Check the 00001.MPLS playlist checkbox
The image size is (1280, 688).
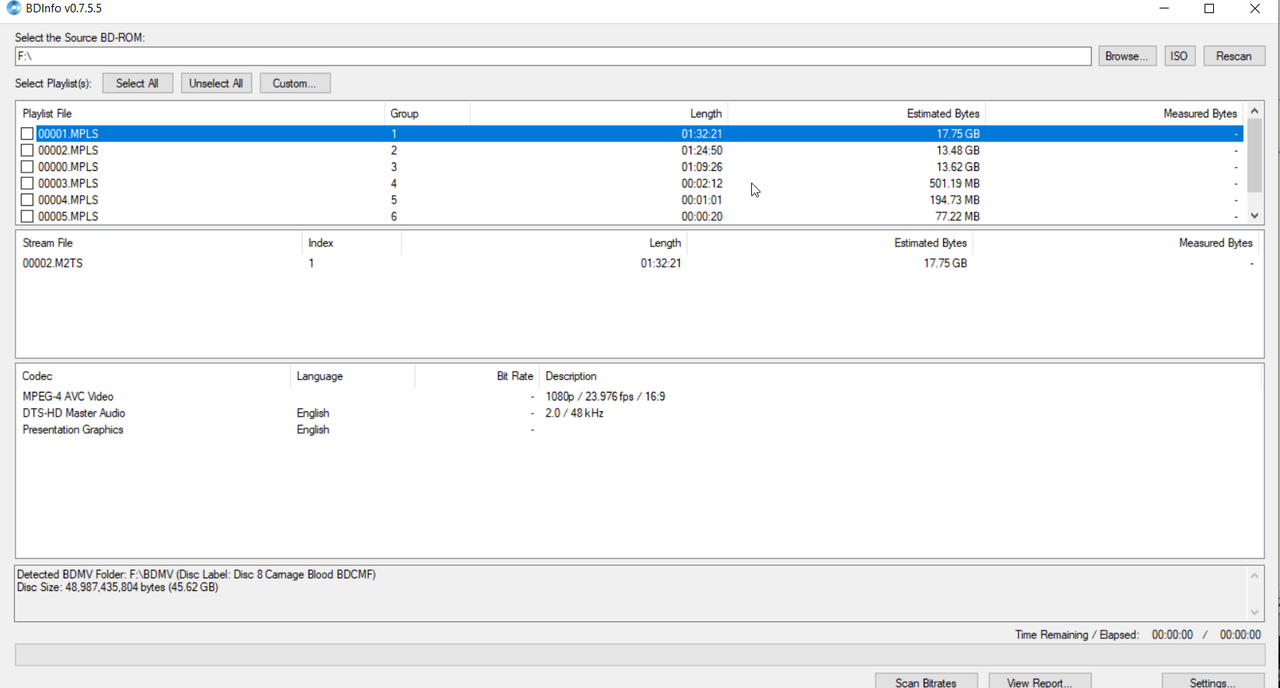click(x=27, y=134)
